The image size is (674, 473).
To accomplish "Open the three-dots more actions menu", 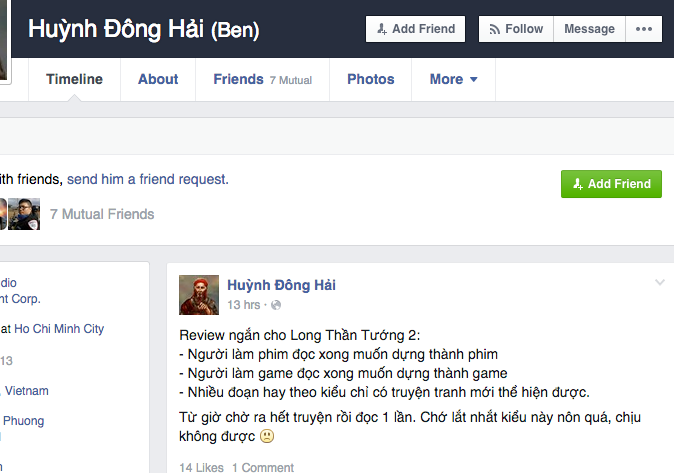I will (643, 29).
